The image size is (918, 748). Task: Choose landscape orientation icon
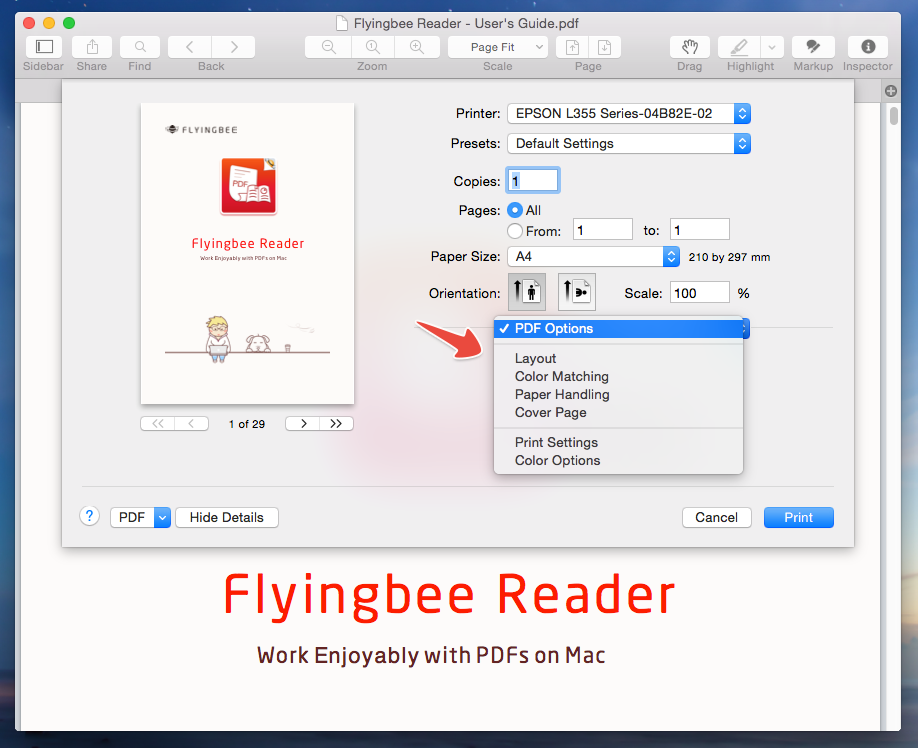tap(577, 291)
